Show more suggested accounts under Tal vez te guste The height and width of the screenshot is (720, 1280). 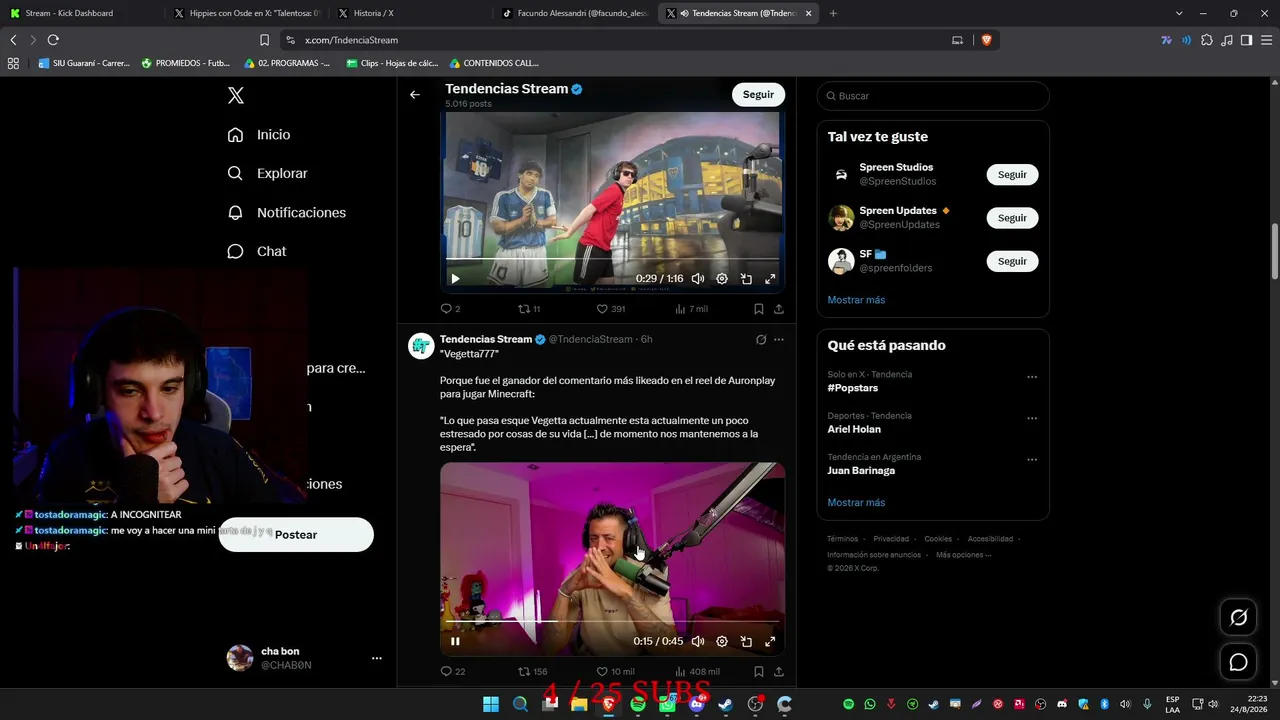click(x=856, y=300)
